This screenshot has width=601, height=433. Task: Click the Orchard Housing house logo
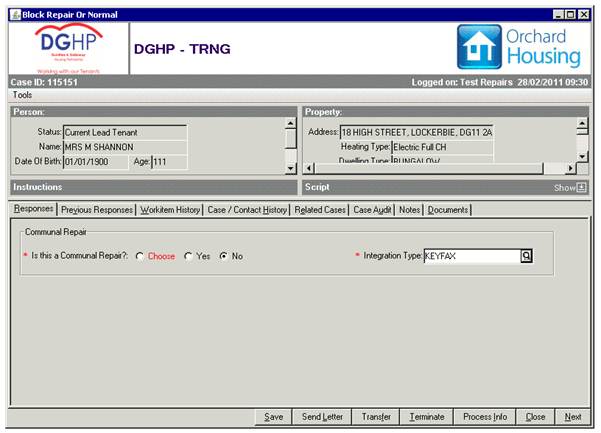pyautogui.click(x=479, y=47)
